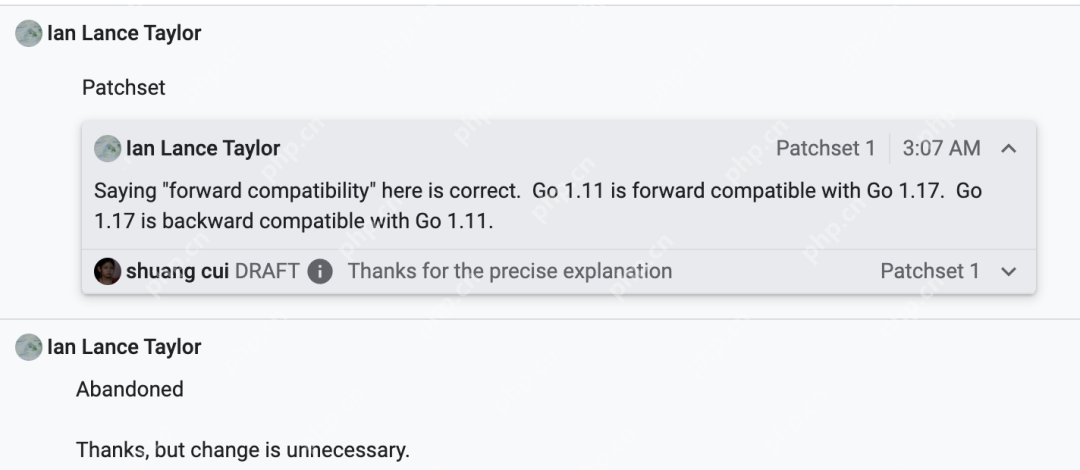Click shuang cui's profile avatar
Image resolution: width=1080 pixels, height=470 pixels.
pos(107,271)
